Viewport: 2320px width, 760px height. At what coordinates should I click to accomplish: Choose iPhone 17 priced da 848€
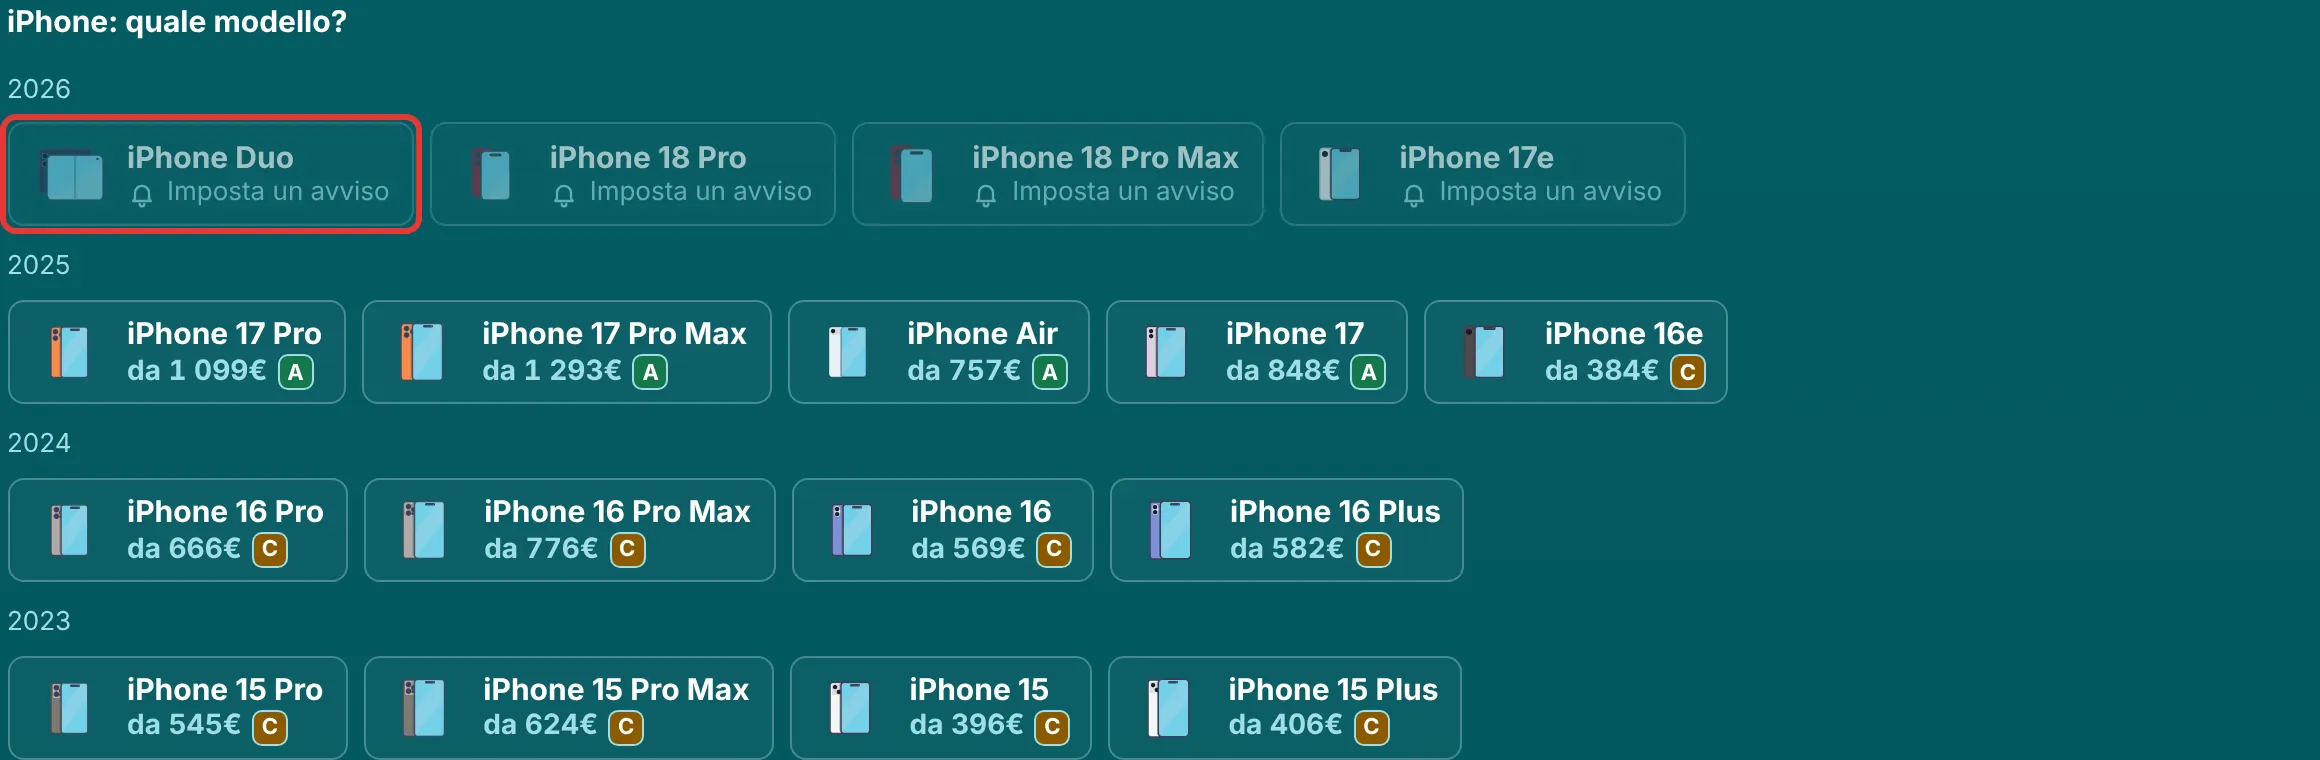[x=1257, y=352]
